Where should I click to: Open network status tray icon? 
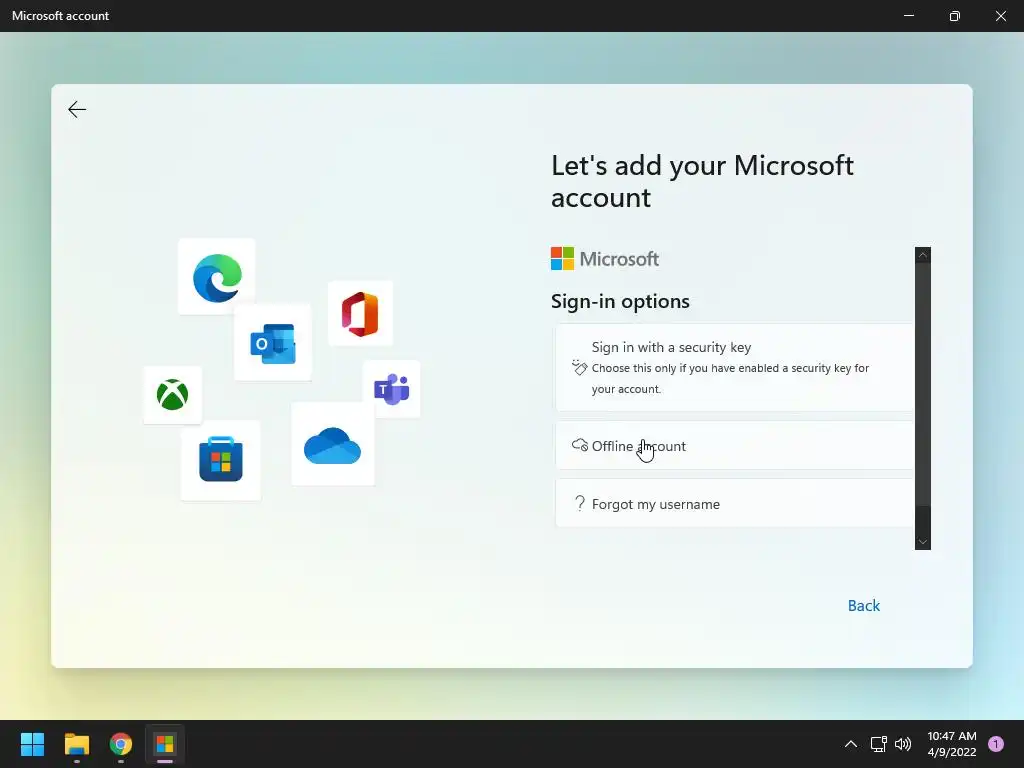pos(878,744)
